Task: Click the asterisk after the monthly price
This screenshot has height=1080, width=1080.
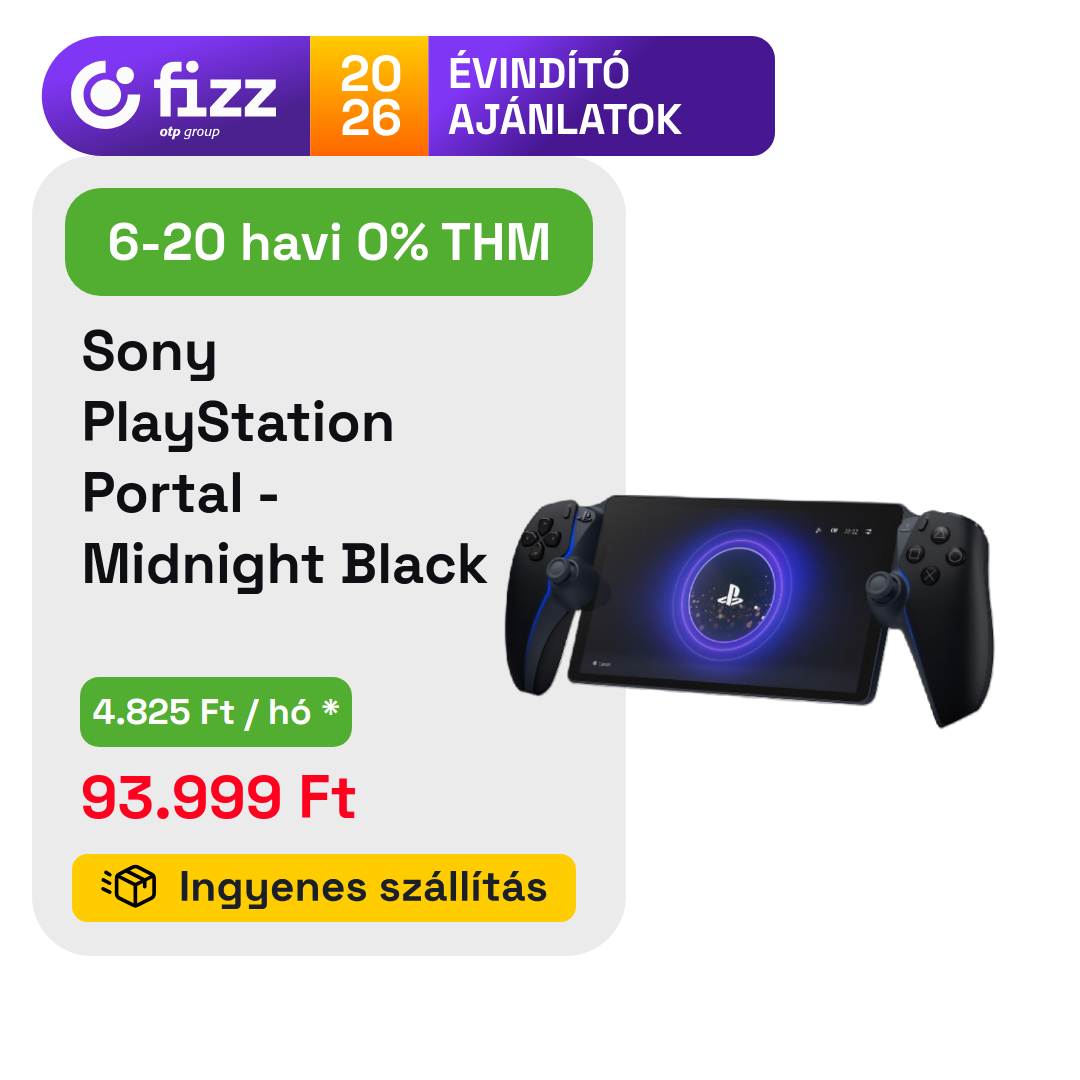Action: tap(330, 708)
